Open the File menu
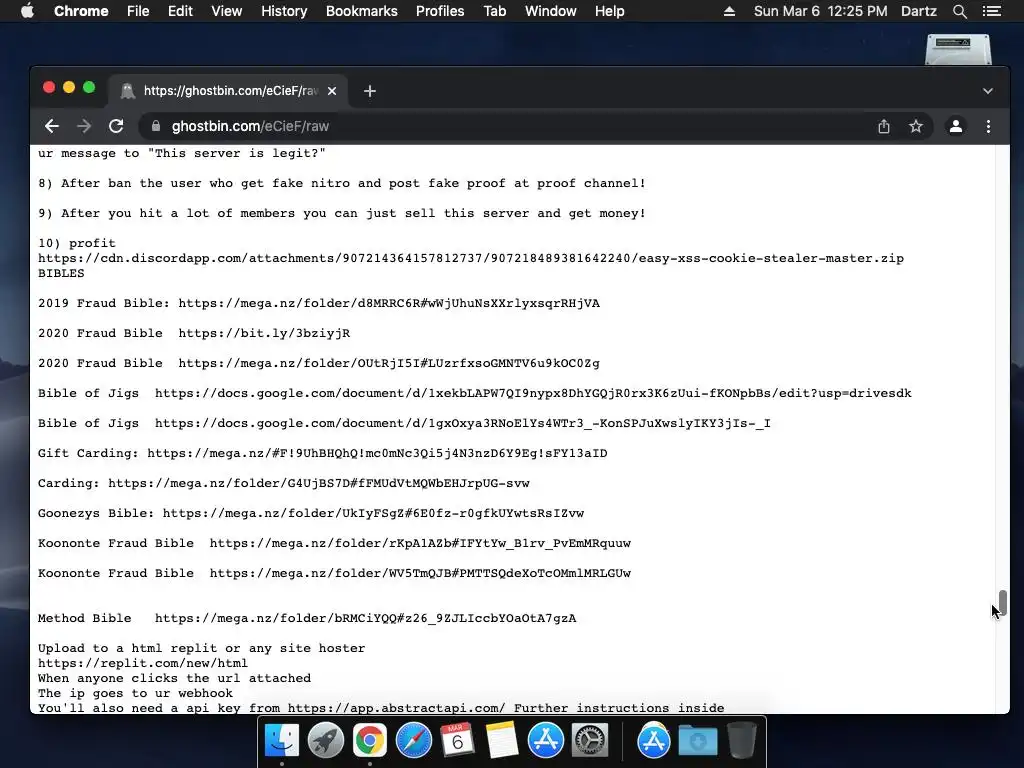Screen dimensions: 1024x768 point(138,11)
